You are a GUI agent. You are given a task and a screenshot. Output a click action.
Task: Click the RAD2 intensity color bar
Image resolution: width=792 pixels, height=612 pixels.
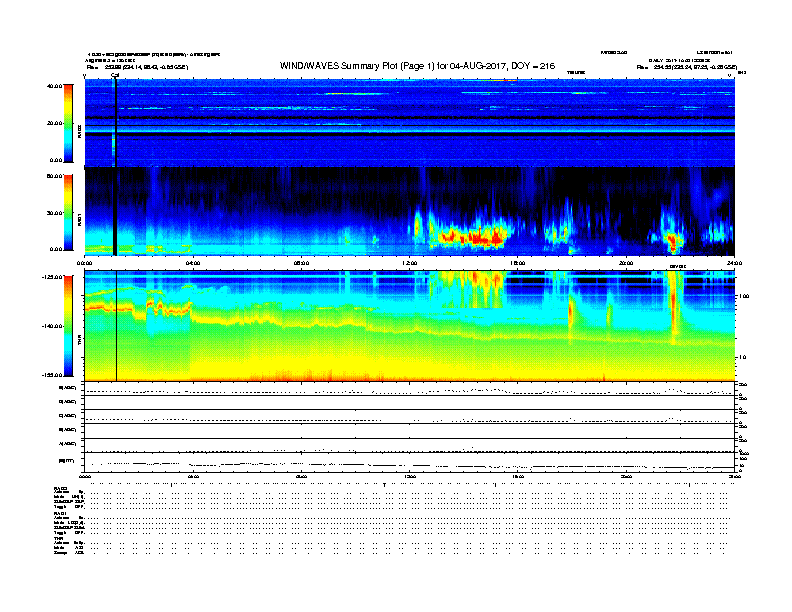click(x=68, y=123)
